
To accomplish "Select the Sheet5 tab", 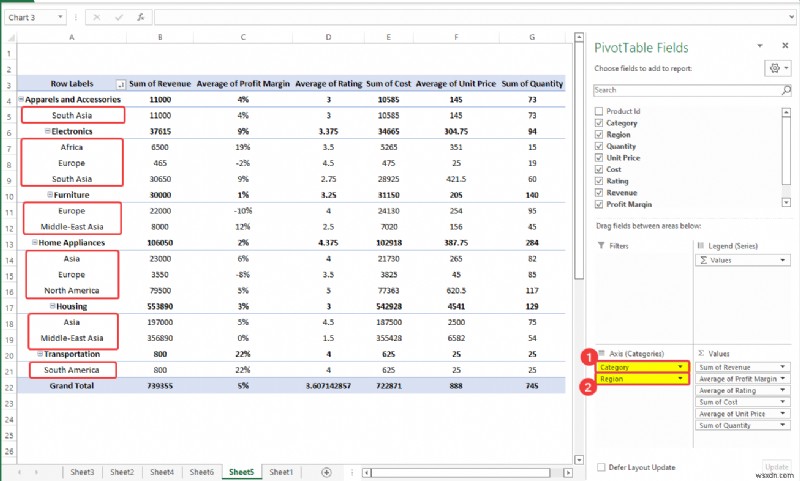I will [241, 472].
